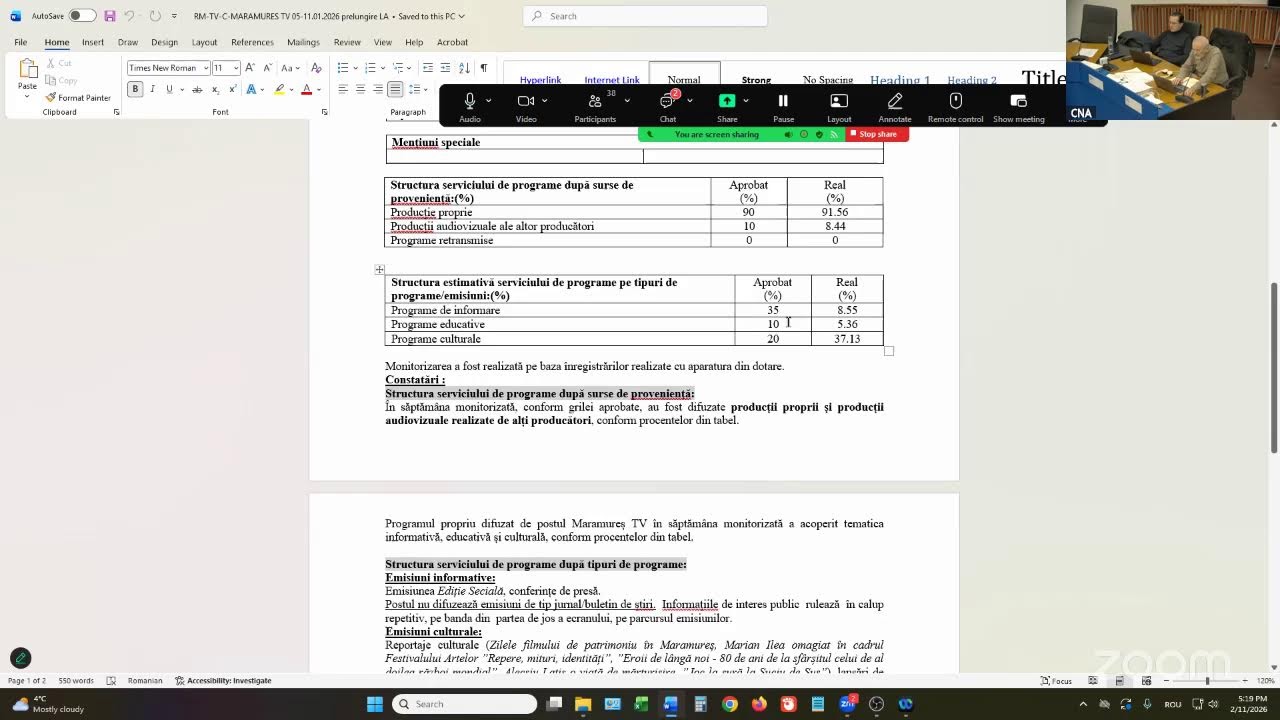Viewport: 1280px width, 720px height.
Task: Click the Paste clipboard icon
Action: pyautogui.click(x=27, y=70)
